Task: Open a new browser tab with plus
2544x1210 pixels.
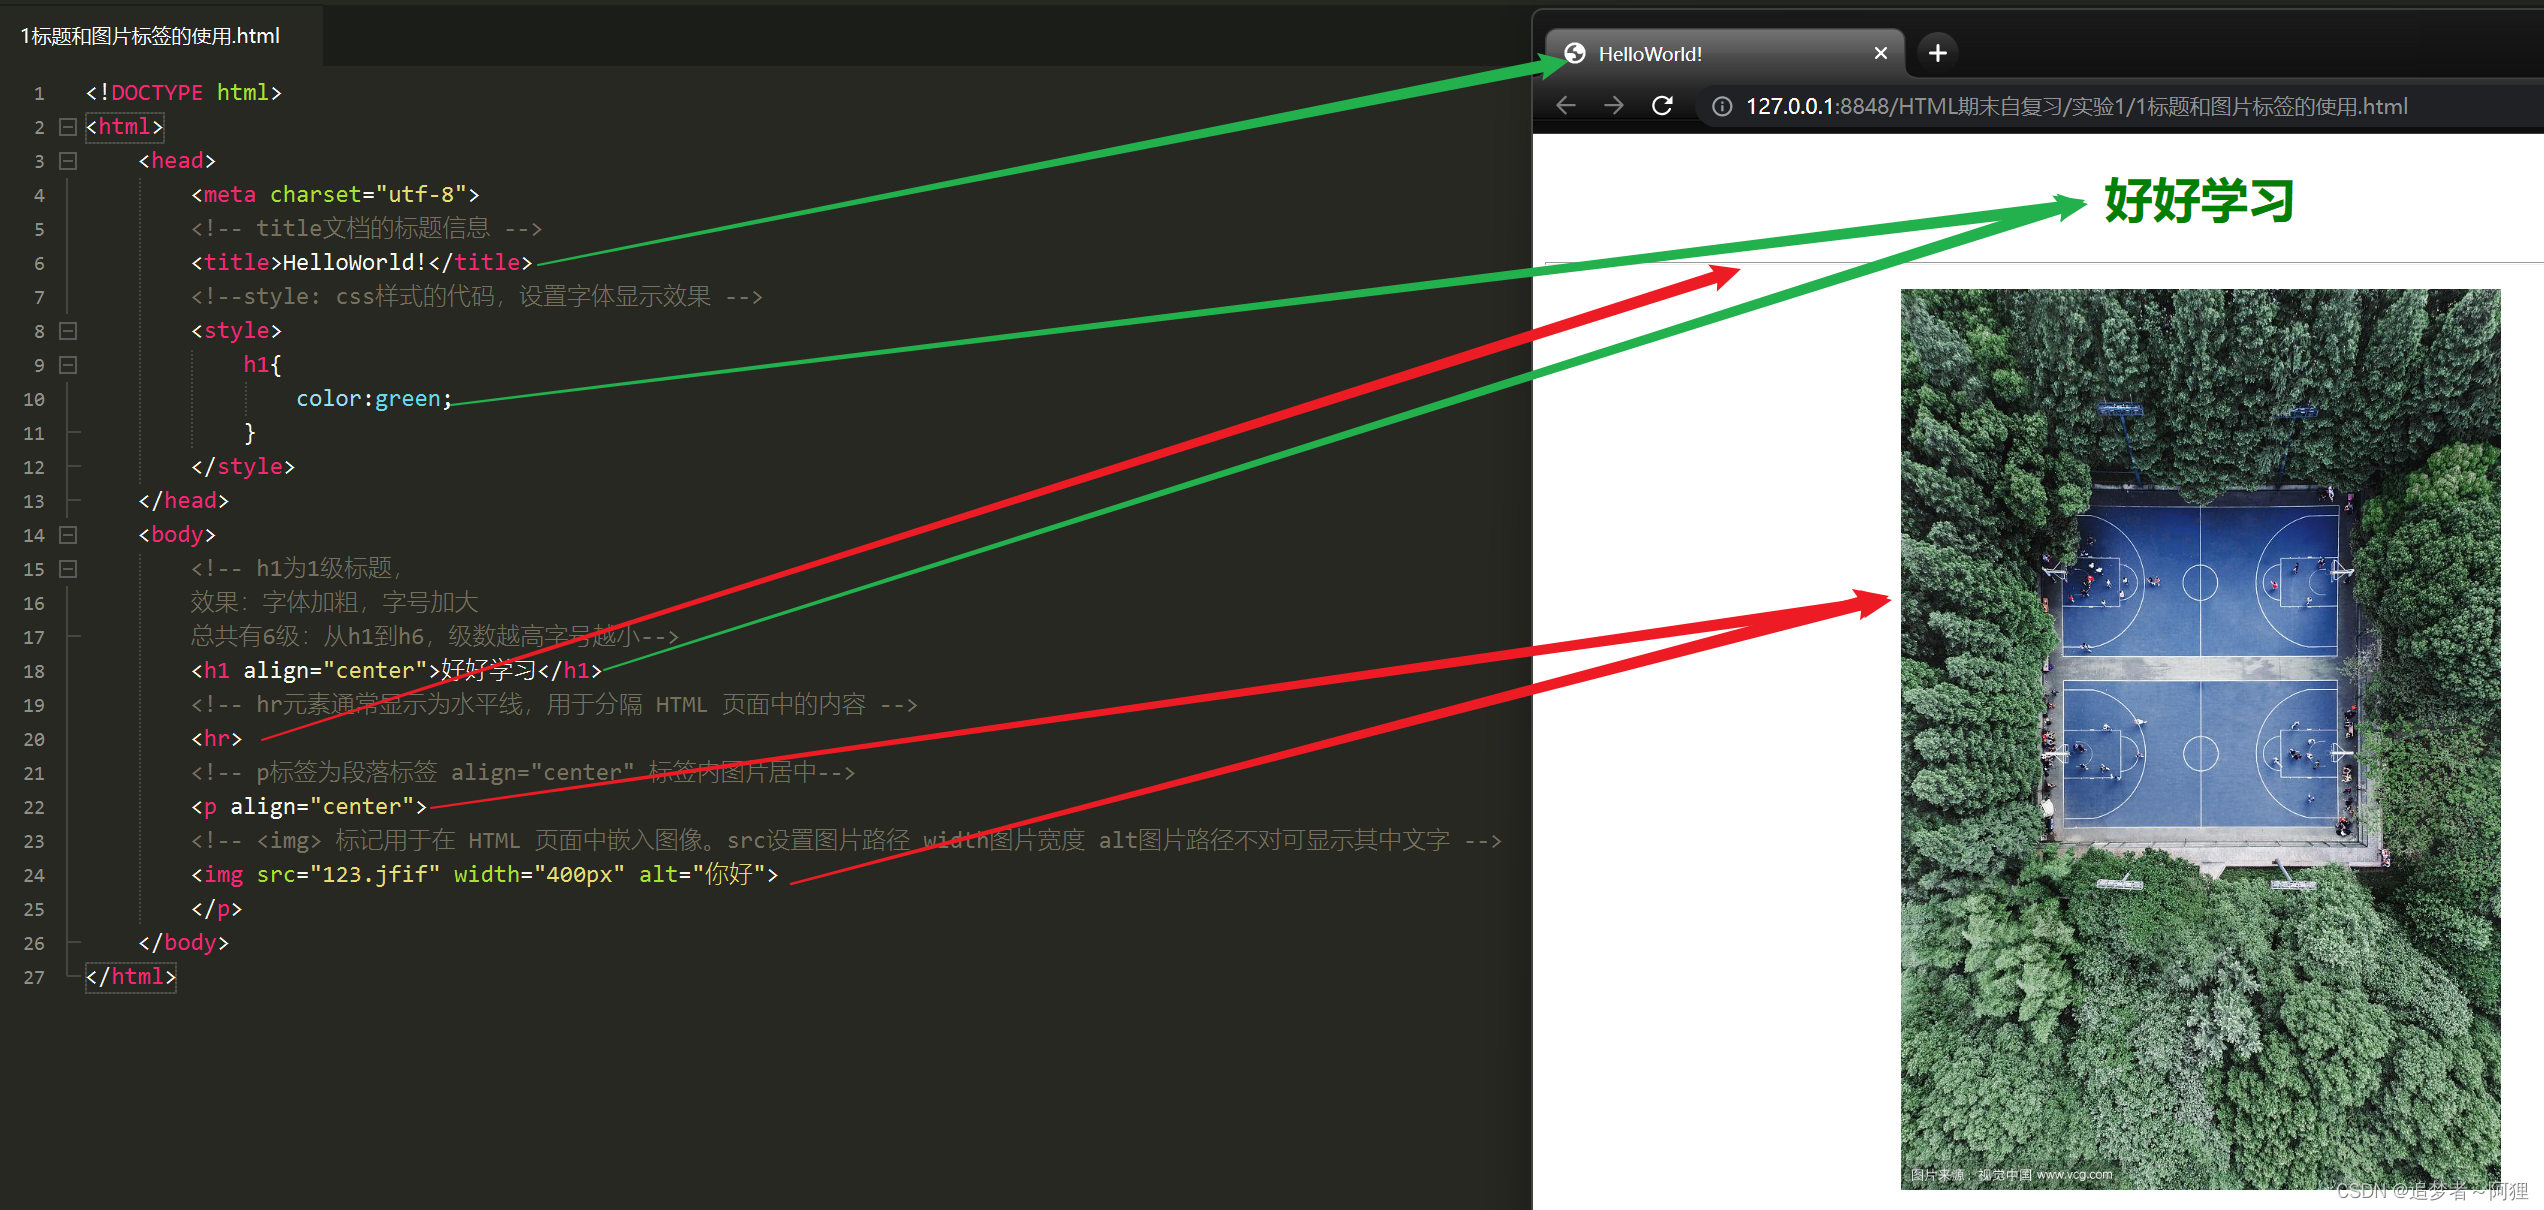Action: tap(1937, 53)
